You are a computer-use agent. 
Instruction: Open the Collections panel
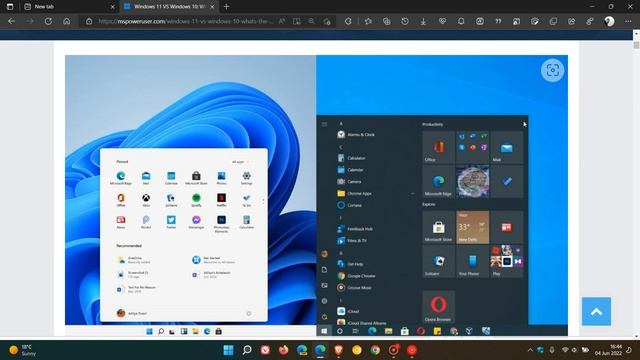click(x=387, y=21)
